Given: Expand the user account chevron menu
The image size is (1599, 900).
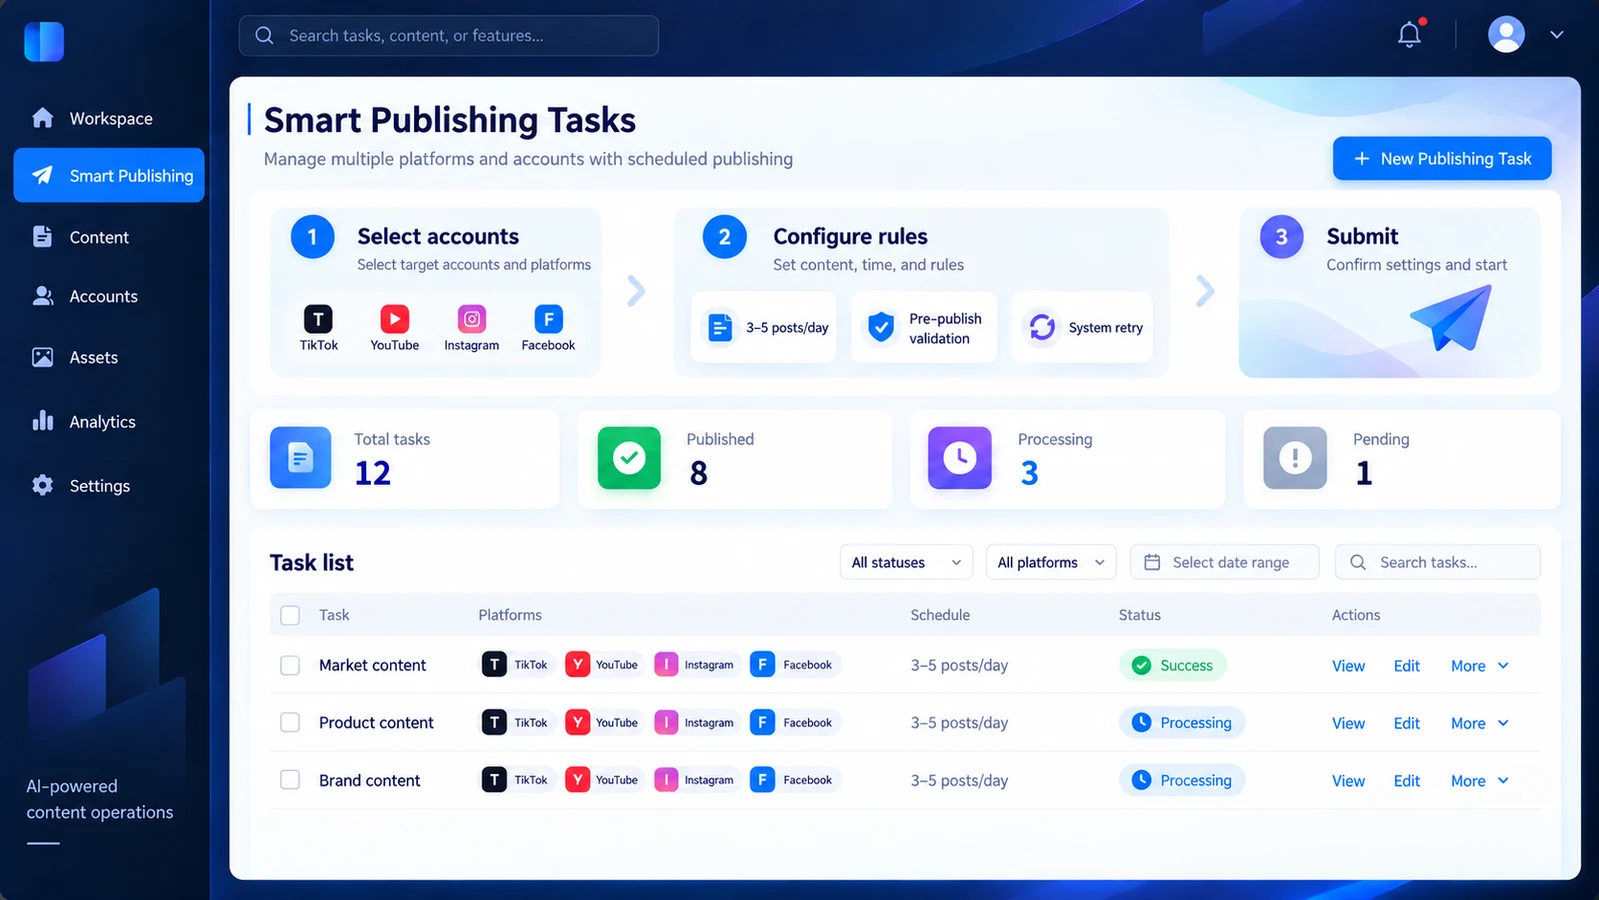Looking at the screenshot, I should [x=1556, y=35].
